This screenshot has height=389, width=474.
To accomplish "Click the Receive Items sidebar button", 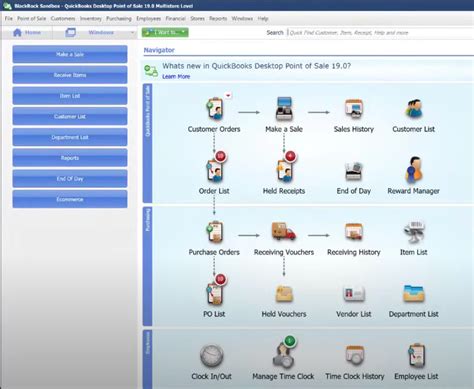I will pyautogui.click(x=70, y=75).
